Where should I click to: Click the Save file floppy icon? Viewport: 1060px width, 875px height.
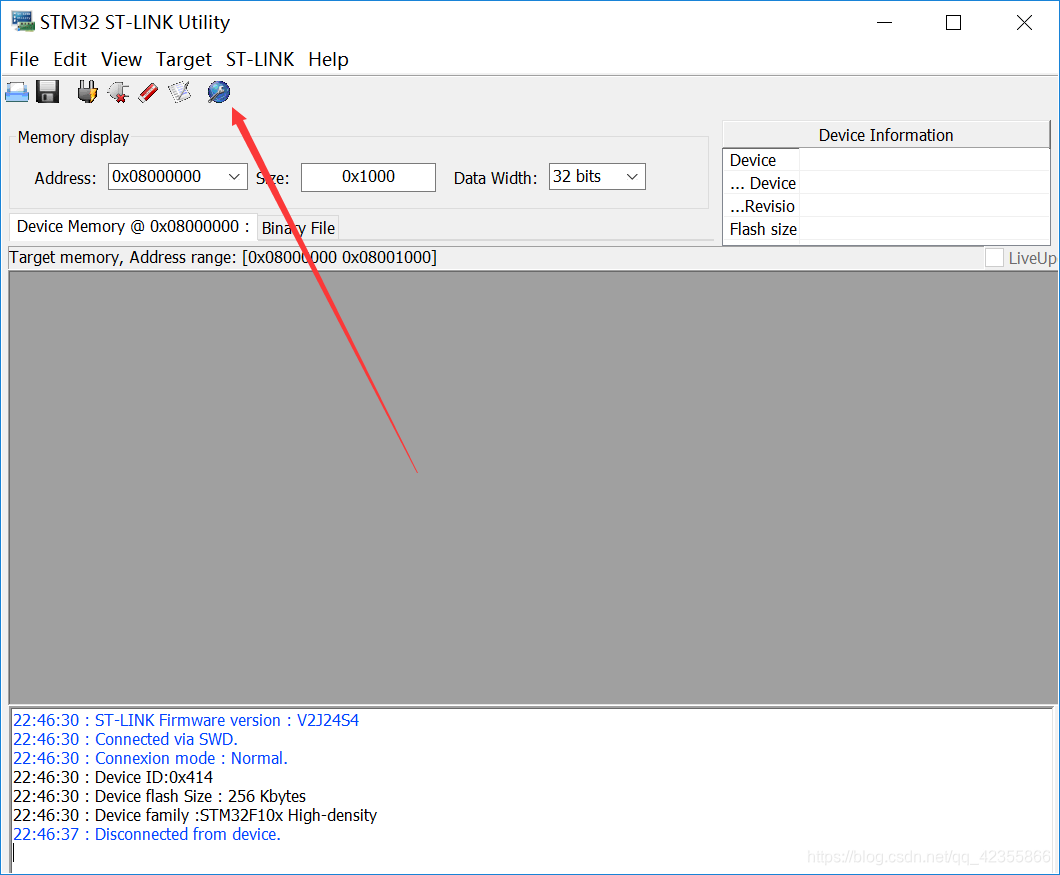coord(47,92)
